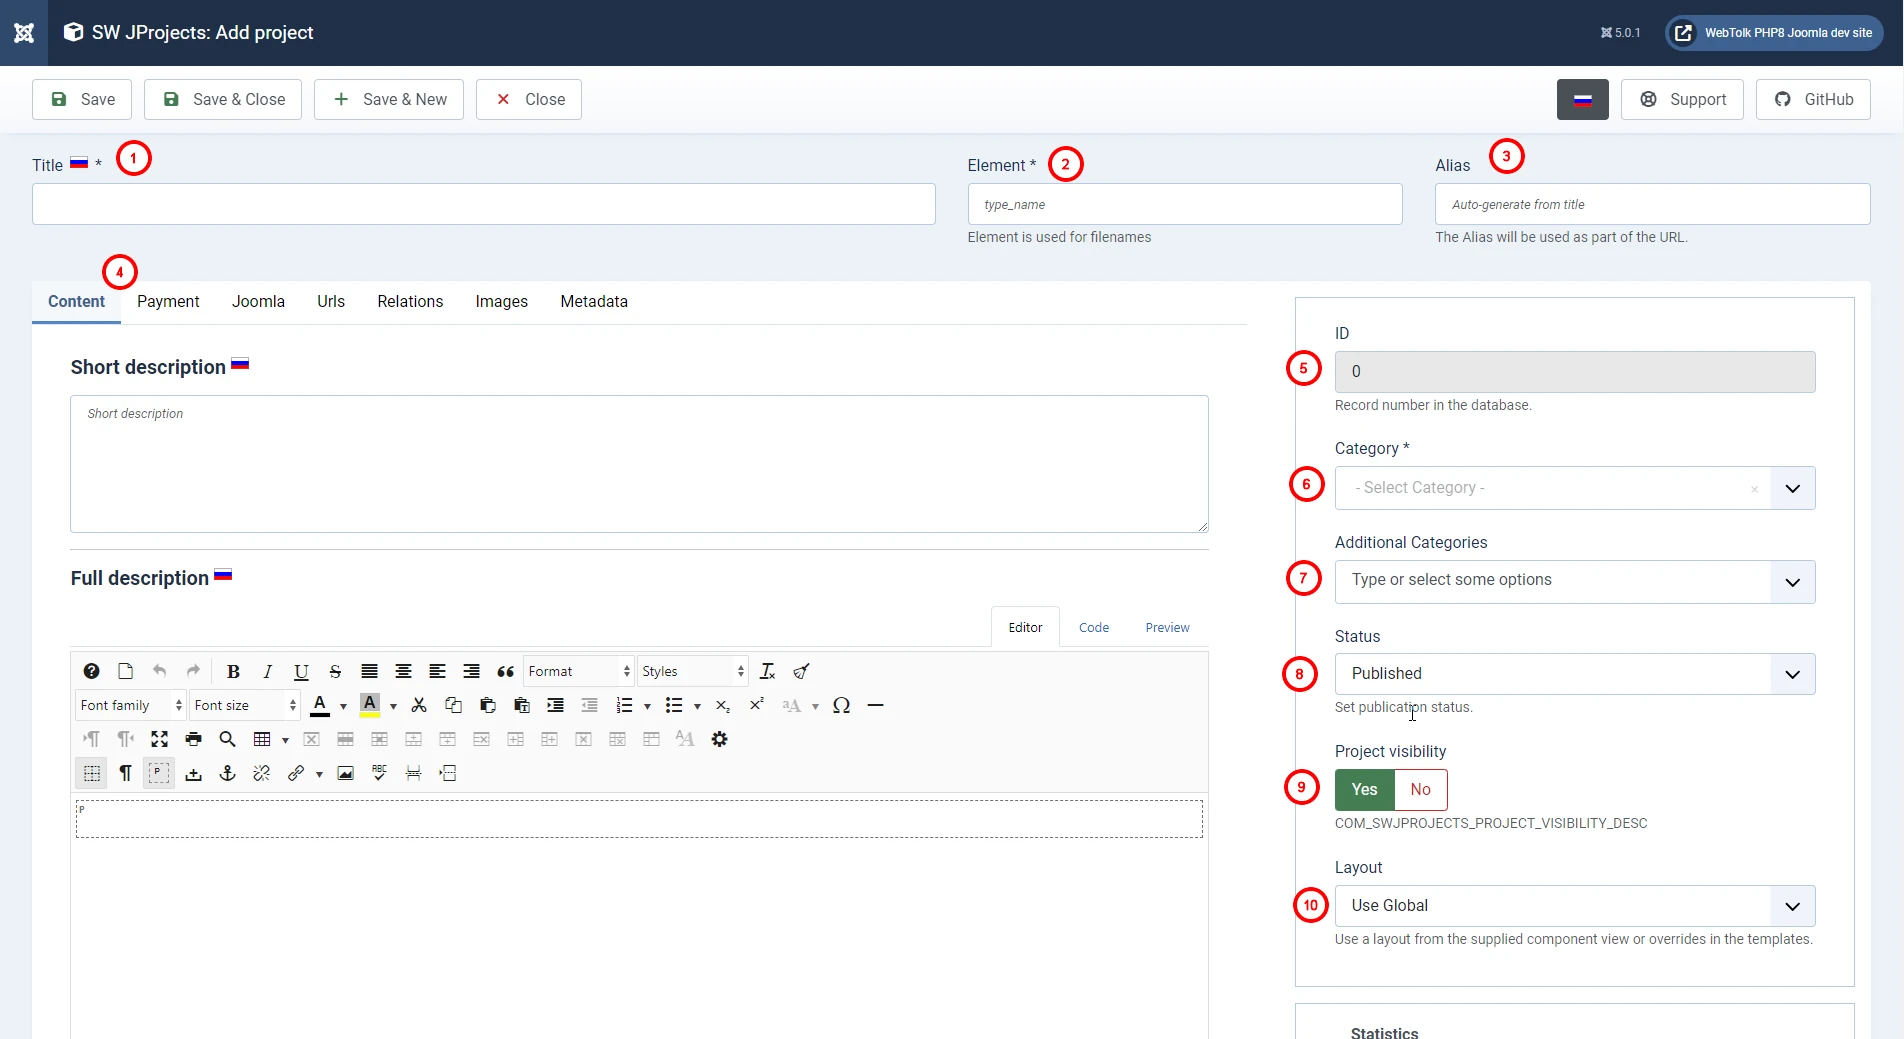Click Save & Close
The width and height of the screenshot is (1904, 1039).
[x=223, y=99]
